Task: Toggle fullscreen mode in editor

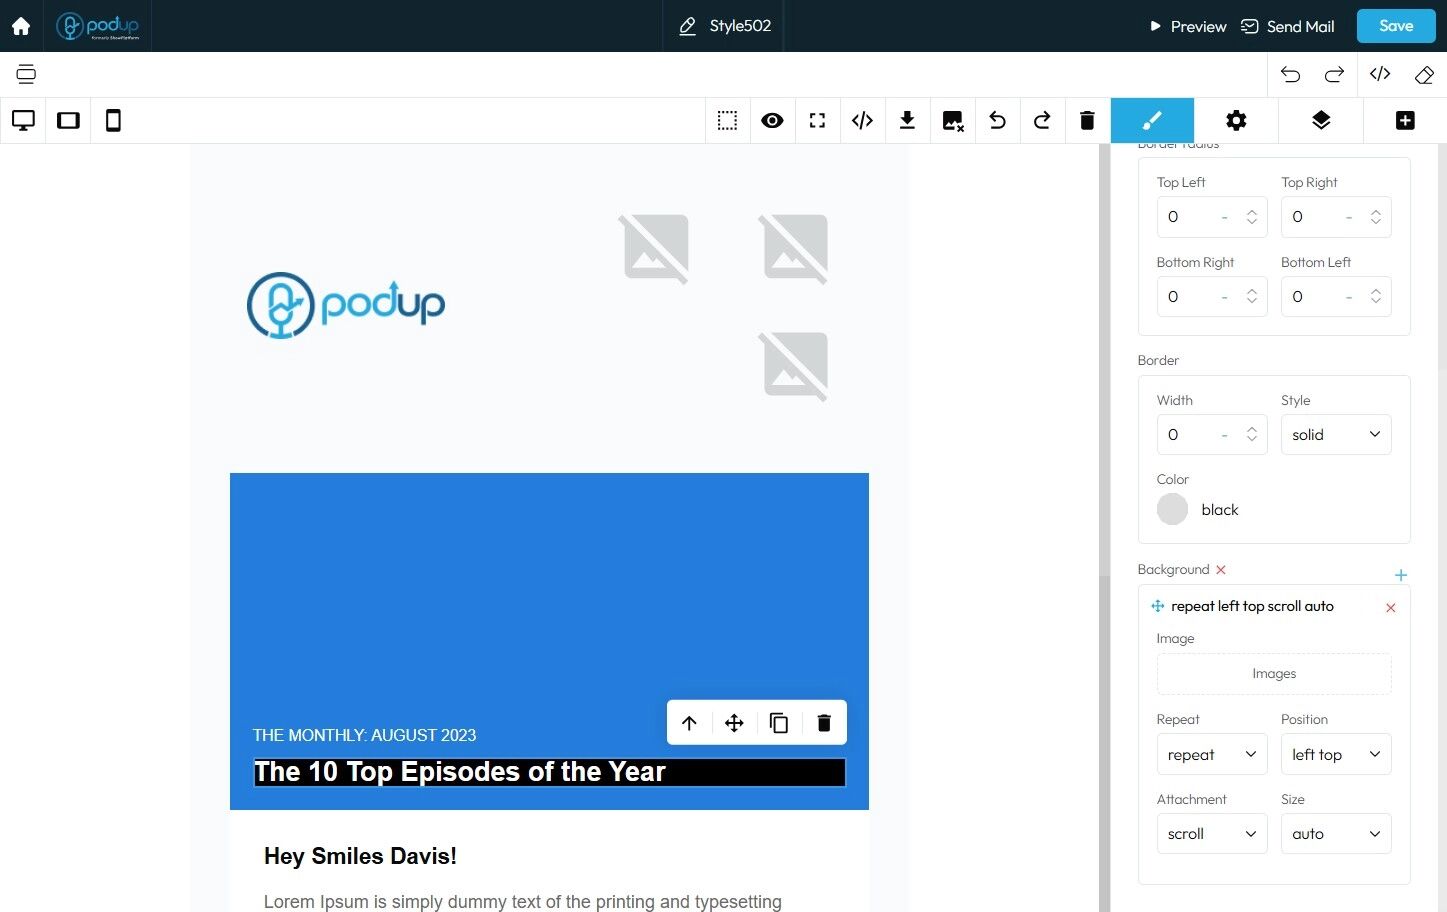Action: 817,121
